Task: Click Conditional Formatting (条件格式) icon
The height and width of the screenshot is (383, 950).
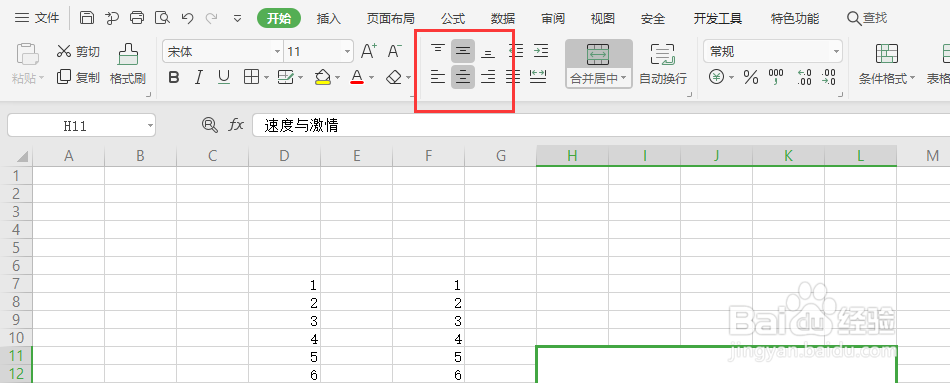Action: pyautogui.click(x=887, y=55)
